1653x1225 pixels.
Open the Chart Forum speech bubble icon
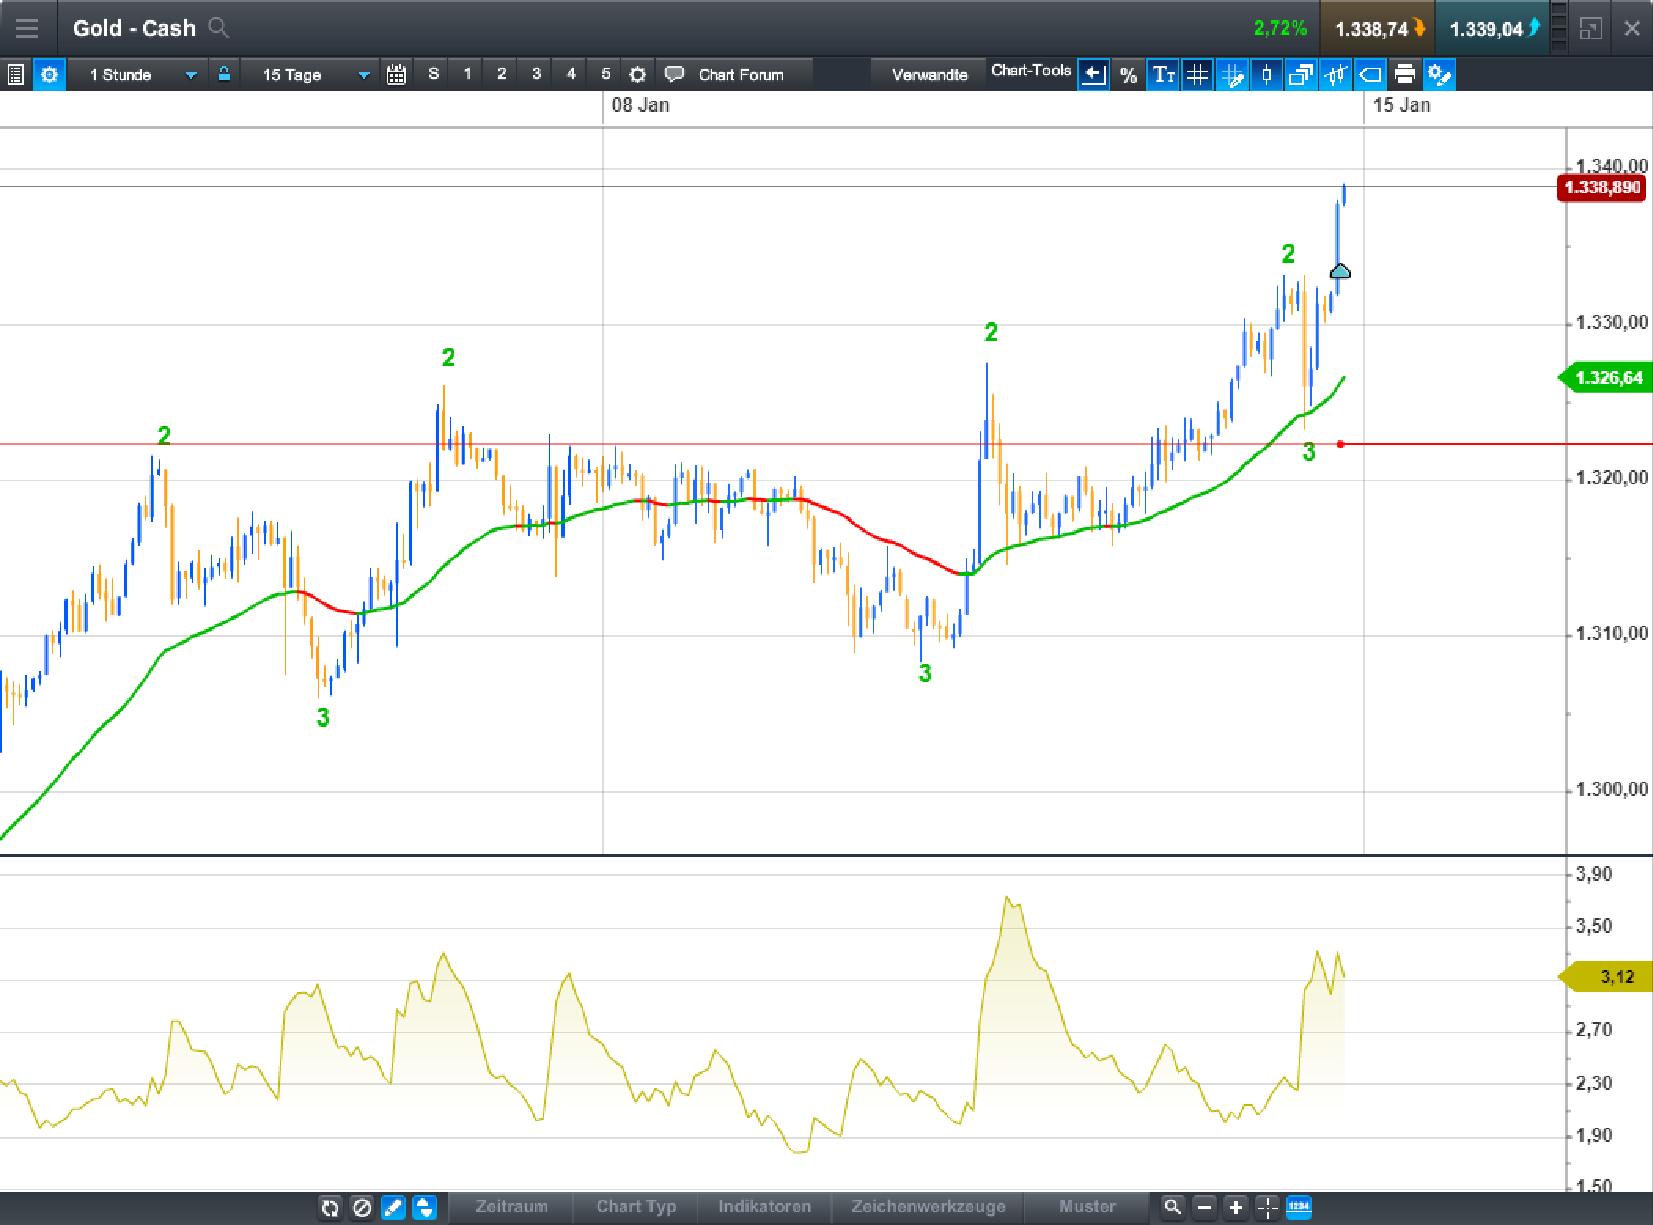(x=675, y=73)
